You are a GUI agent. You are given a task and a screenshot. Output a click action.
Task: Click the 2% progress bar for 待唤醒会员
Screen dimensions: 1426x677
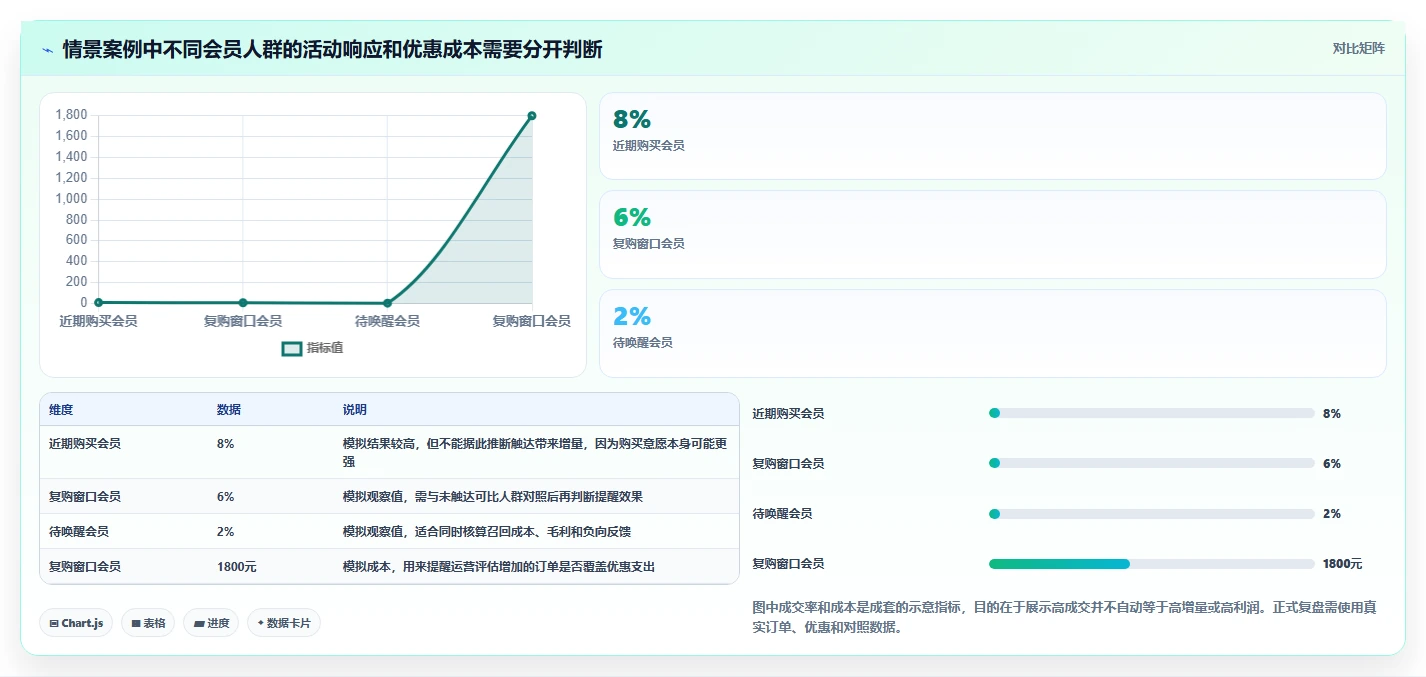1151,513
